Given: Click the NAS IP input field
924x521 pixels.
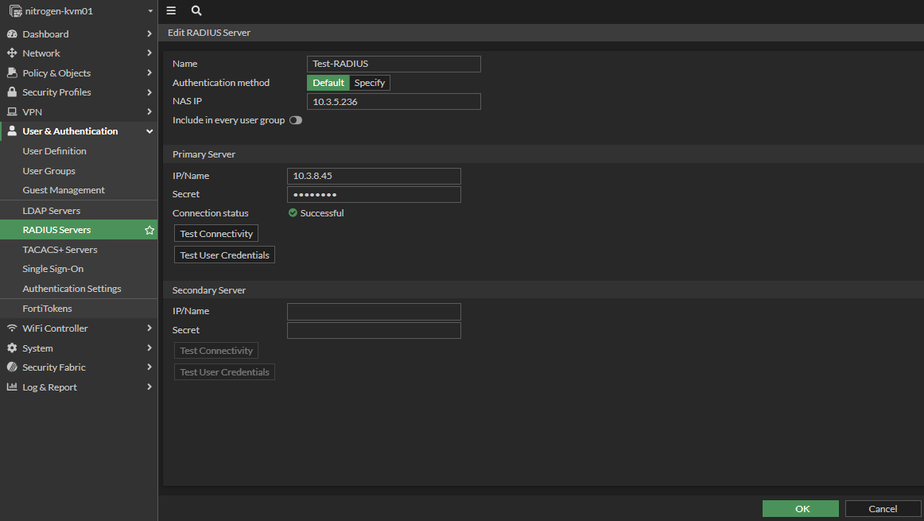Looking at the screenshot, I should tap(393, 102).
